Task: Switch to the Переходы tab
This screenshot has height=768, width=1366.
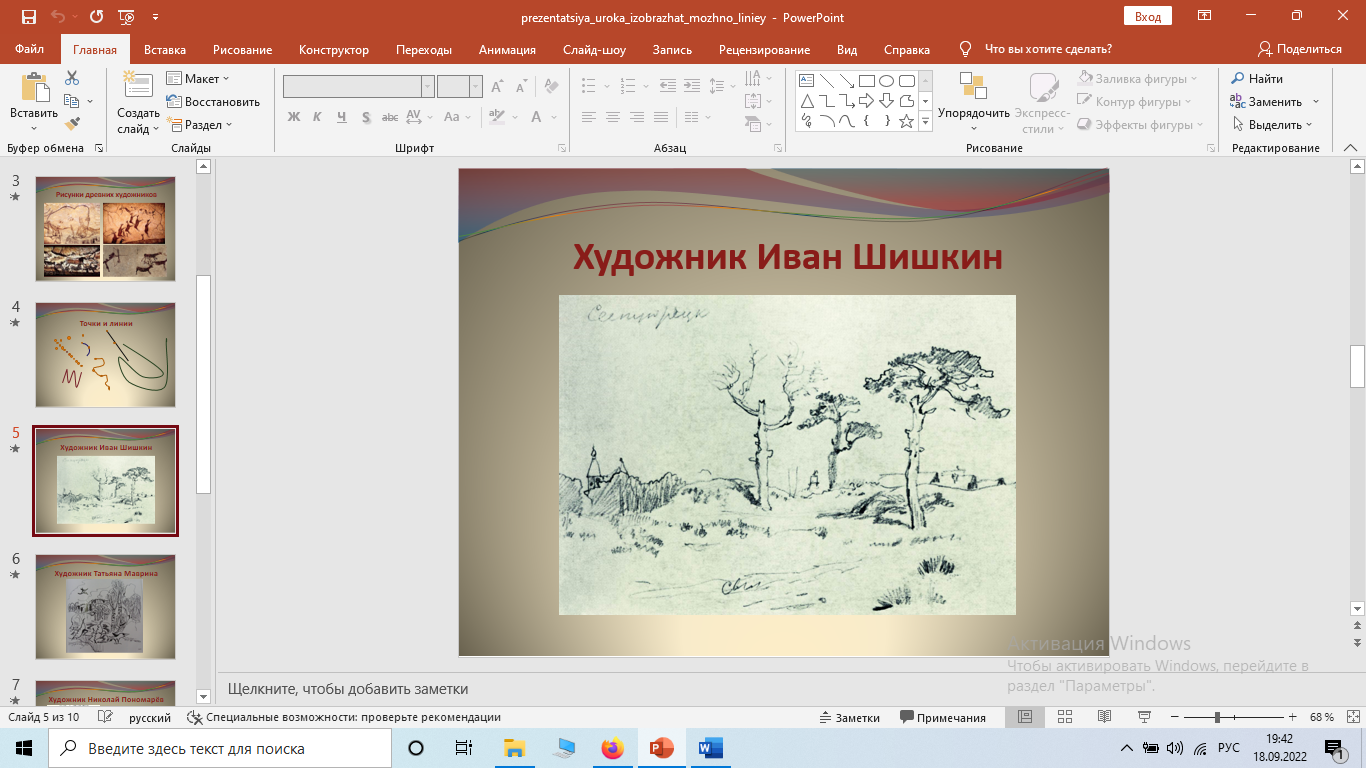Action: pos(424,49)
